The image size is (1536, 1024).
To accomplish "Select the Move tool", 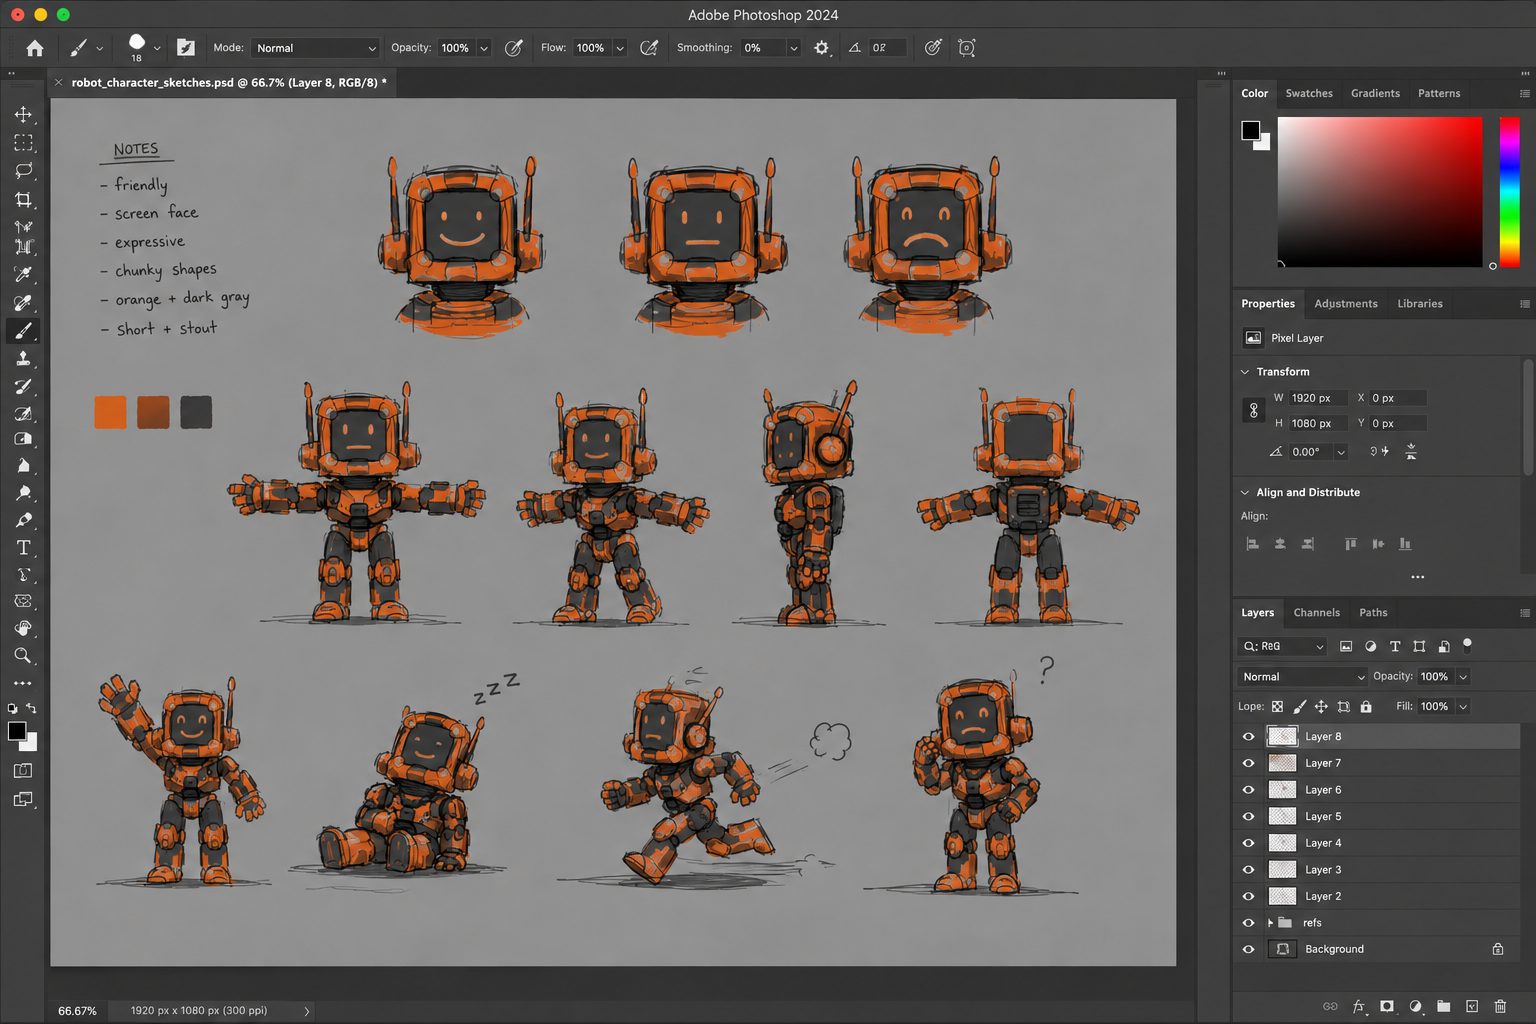I will [x=23, y=115].
